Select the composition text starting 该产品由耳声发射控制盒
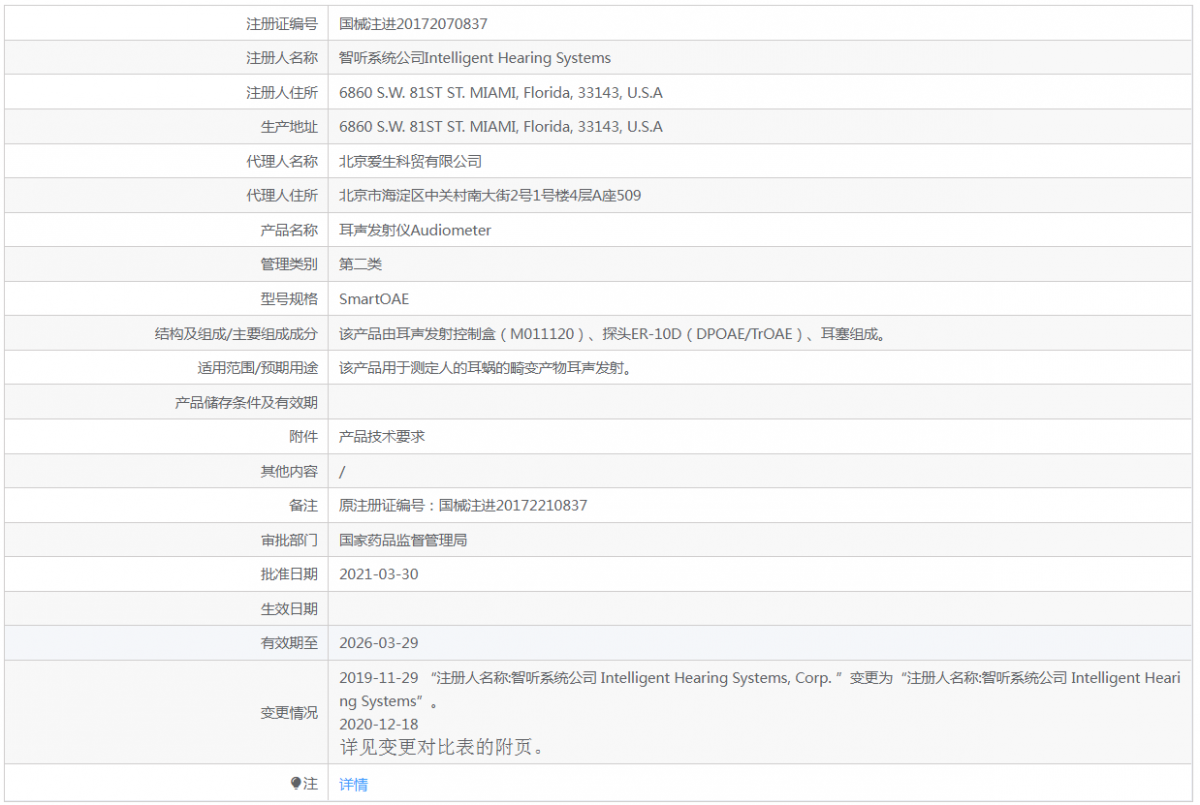Viewport: 1200px width, 805px height. click(613, 334)
